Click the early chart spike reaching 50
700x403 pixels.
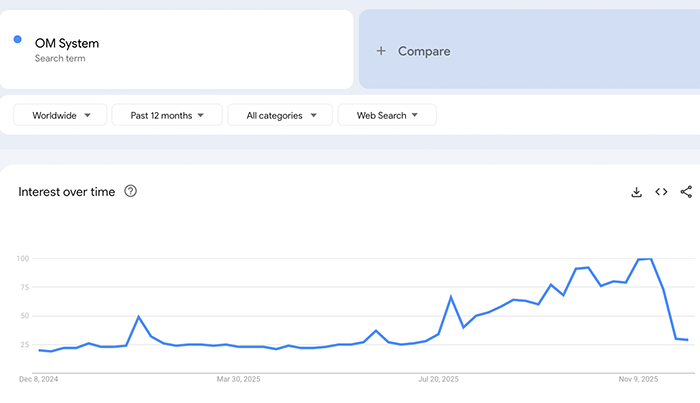click(x=139, y=317)
